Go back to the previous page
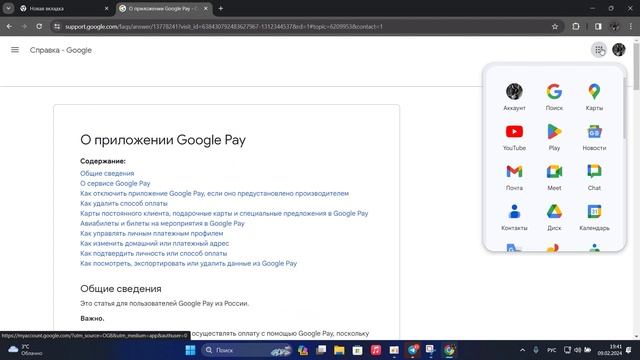This screenshot has width=640, height=360. coord(9,27)
